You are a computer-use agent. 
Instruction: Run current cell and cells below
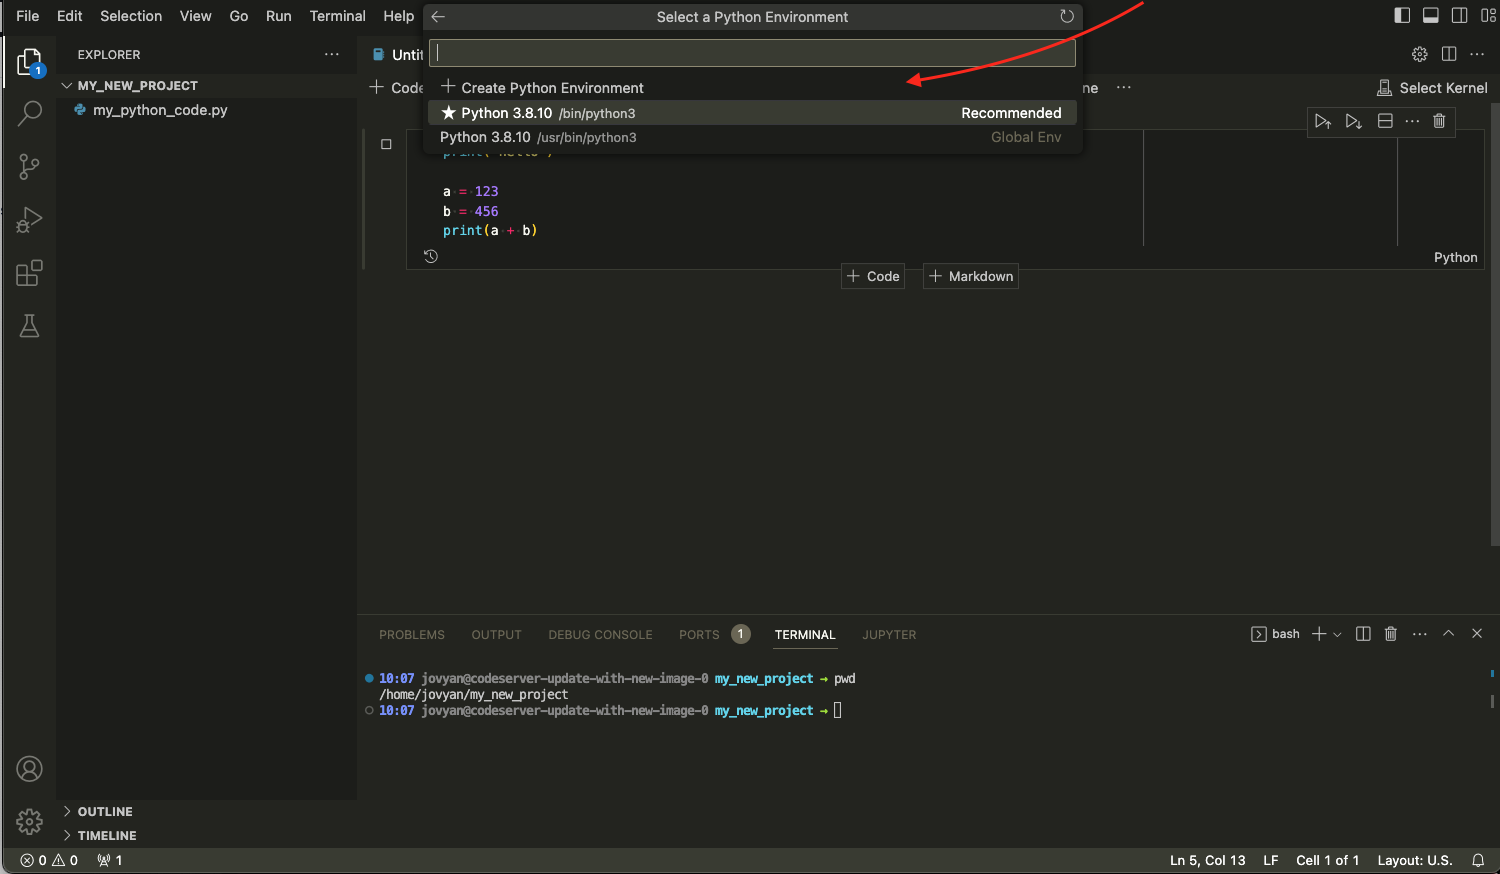pyautogui.click(x=1354, y=121)
